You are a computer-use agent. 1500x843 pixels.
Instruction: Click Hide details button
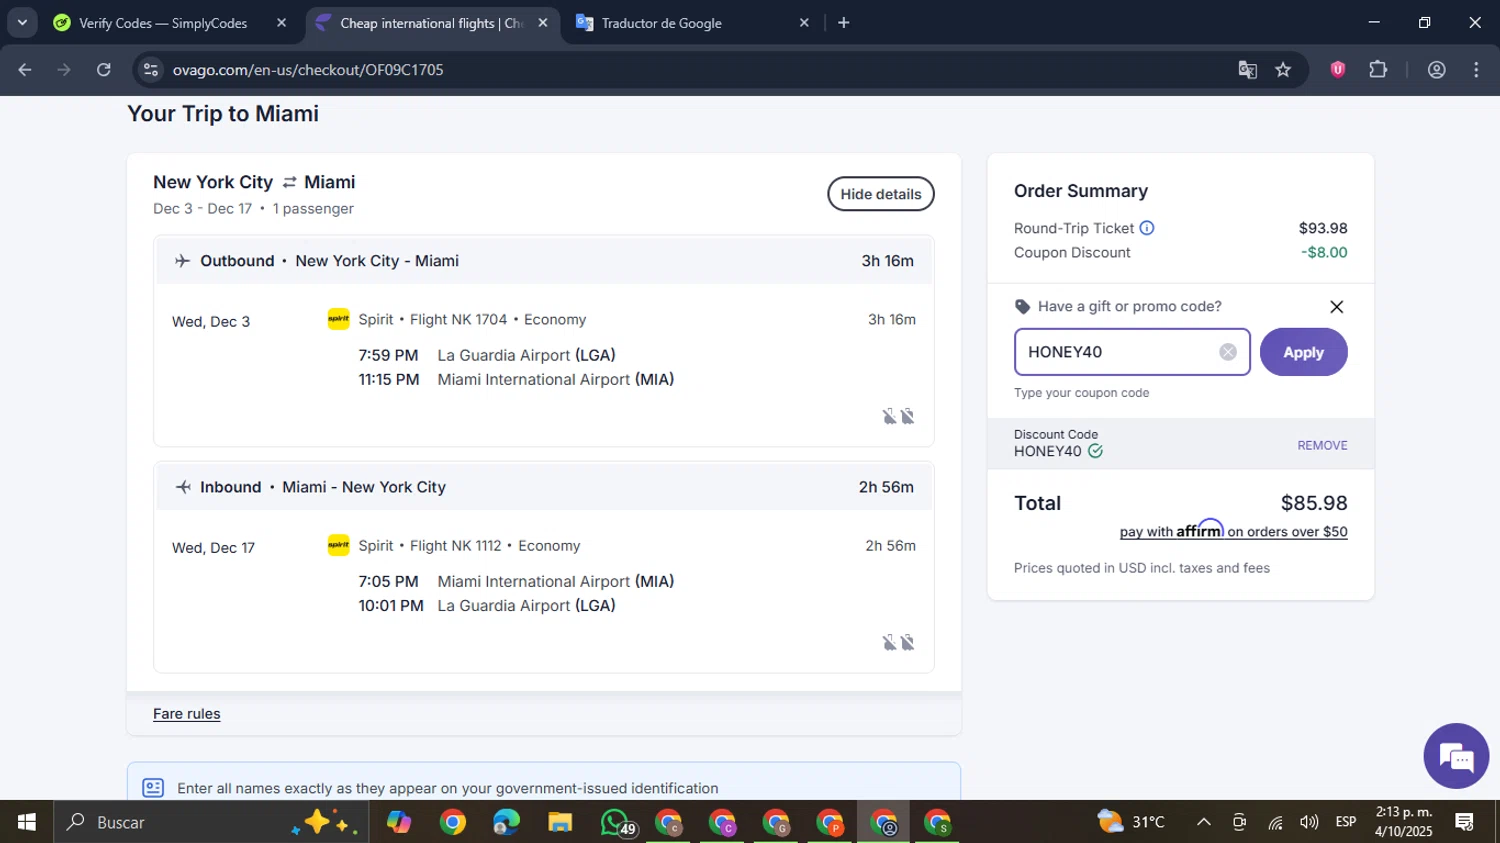(x=881, y=194)
